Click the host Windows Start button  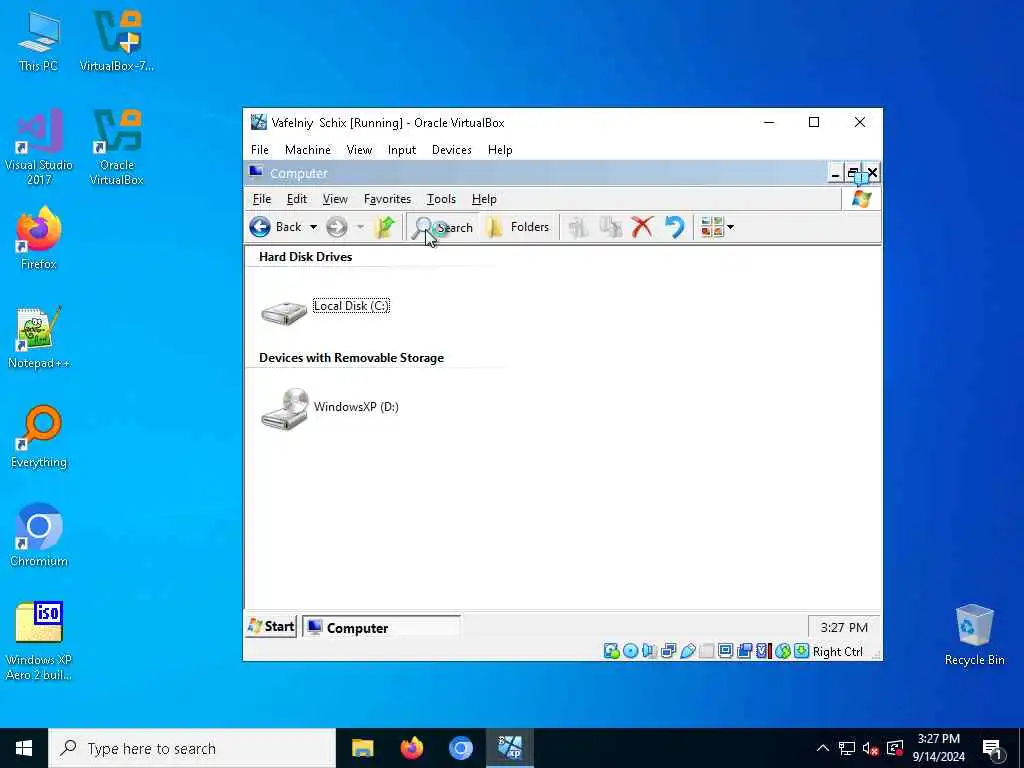(24, 748)
